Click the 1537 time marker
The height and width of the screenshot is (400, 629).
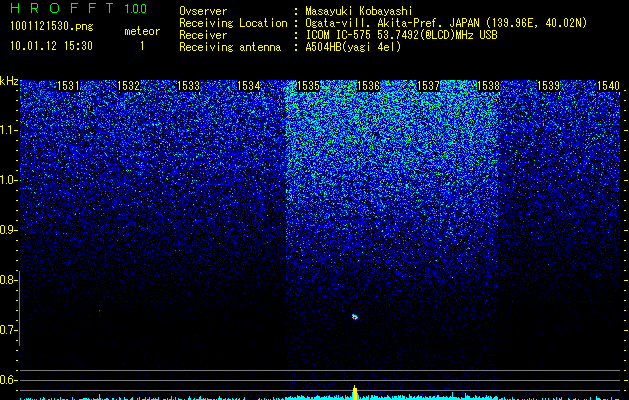tap(428, 86)
